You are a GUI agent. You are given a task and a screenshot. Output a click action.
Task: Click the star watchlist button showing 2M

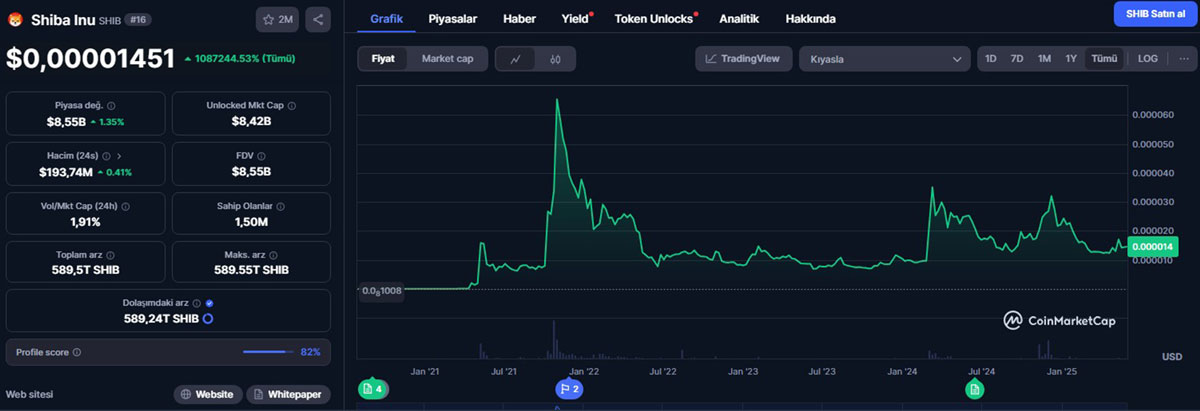[x=278, y=19]
